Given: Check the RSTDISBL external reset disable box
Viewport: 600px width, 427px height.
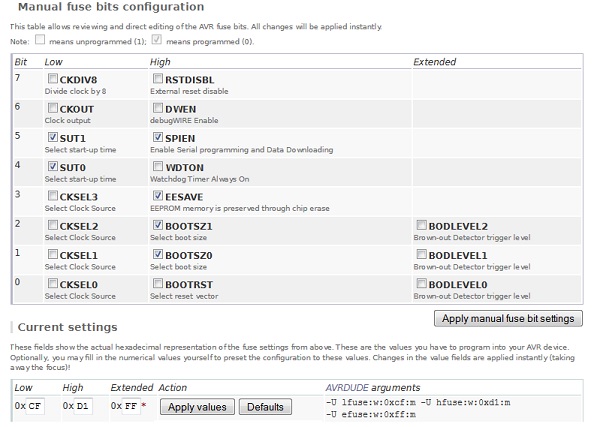Looking at the screenshot, I should pyautogui.click(x=158, y=79).
